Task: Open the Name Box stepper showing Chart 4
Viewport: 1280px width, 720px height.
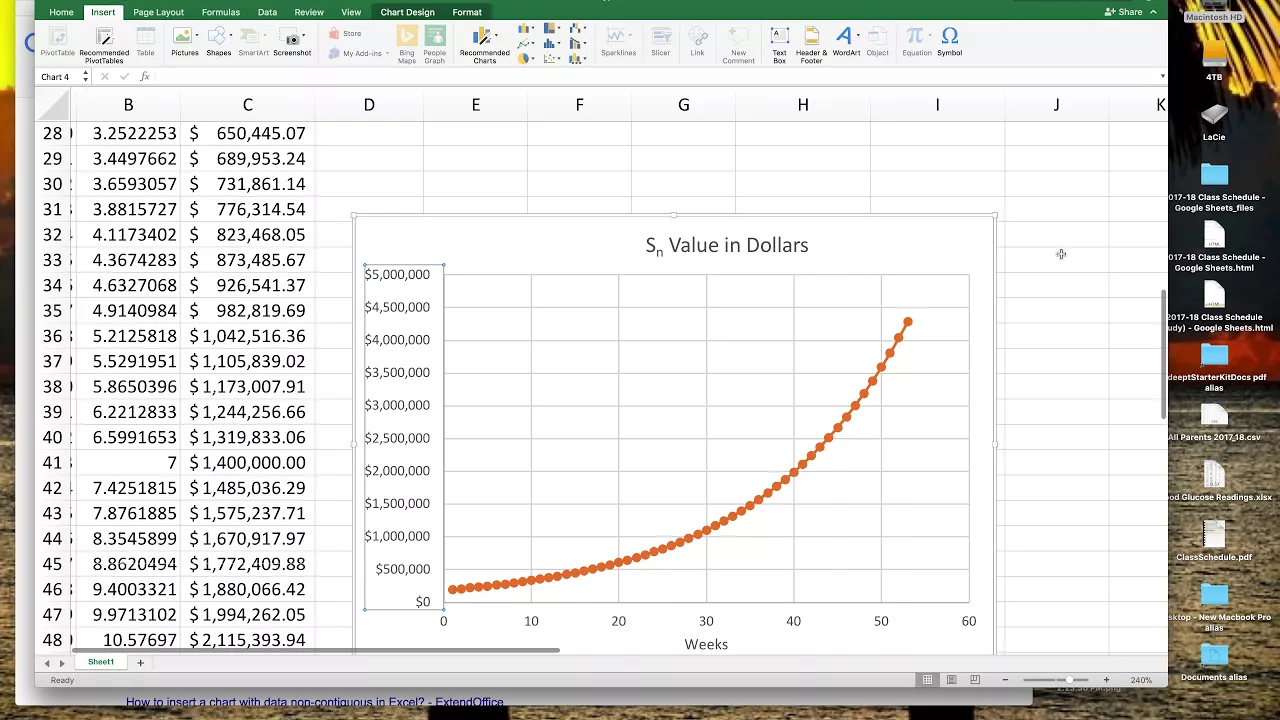Action: pyautogui.click(x=85, y=76)
